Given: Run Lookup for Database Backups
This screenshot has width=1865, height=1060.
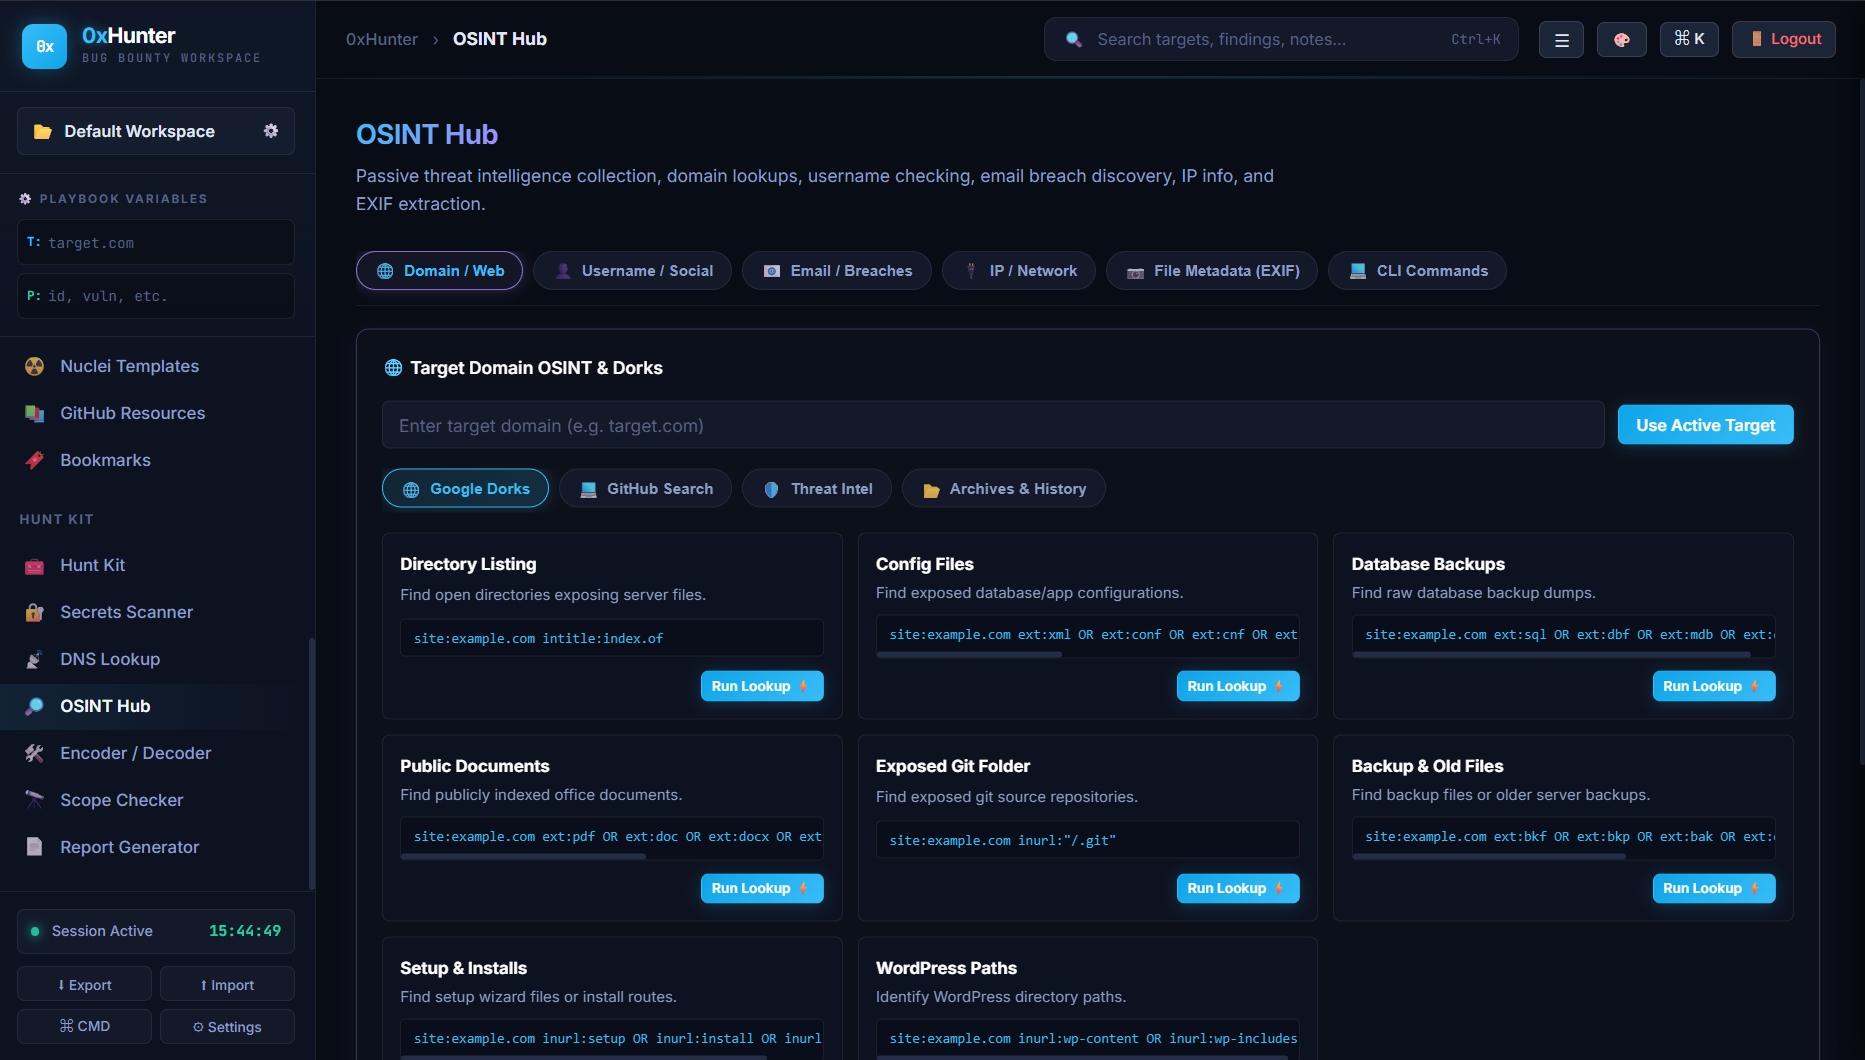Looking at the screenshot, I should pos(1713,686).
